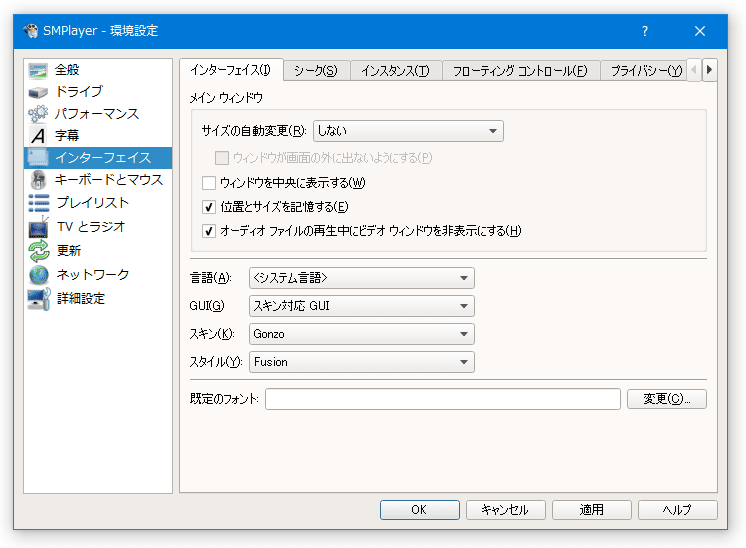Image resolution: width=746 pixels, height=548 pixels.
Task: Click the 既定のフォント text field
Action: [443, 399]
